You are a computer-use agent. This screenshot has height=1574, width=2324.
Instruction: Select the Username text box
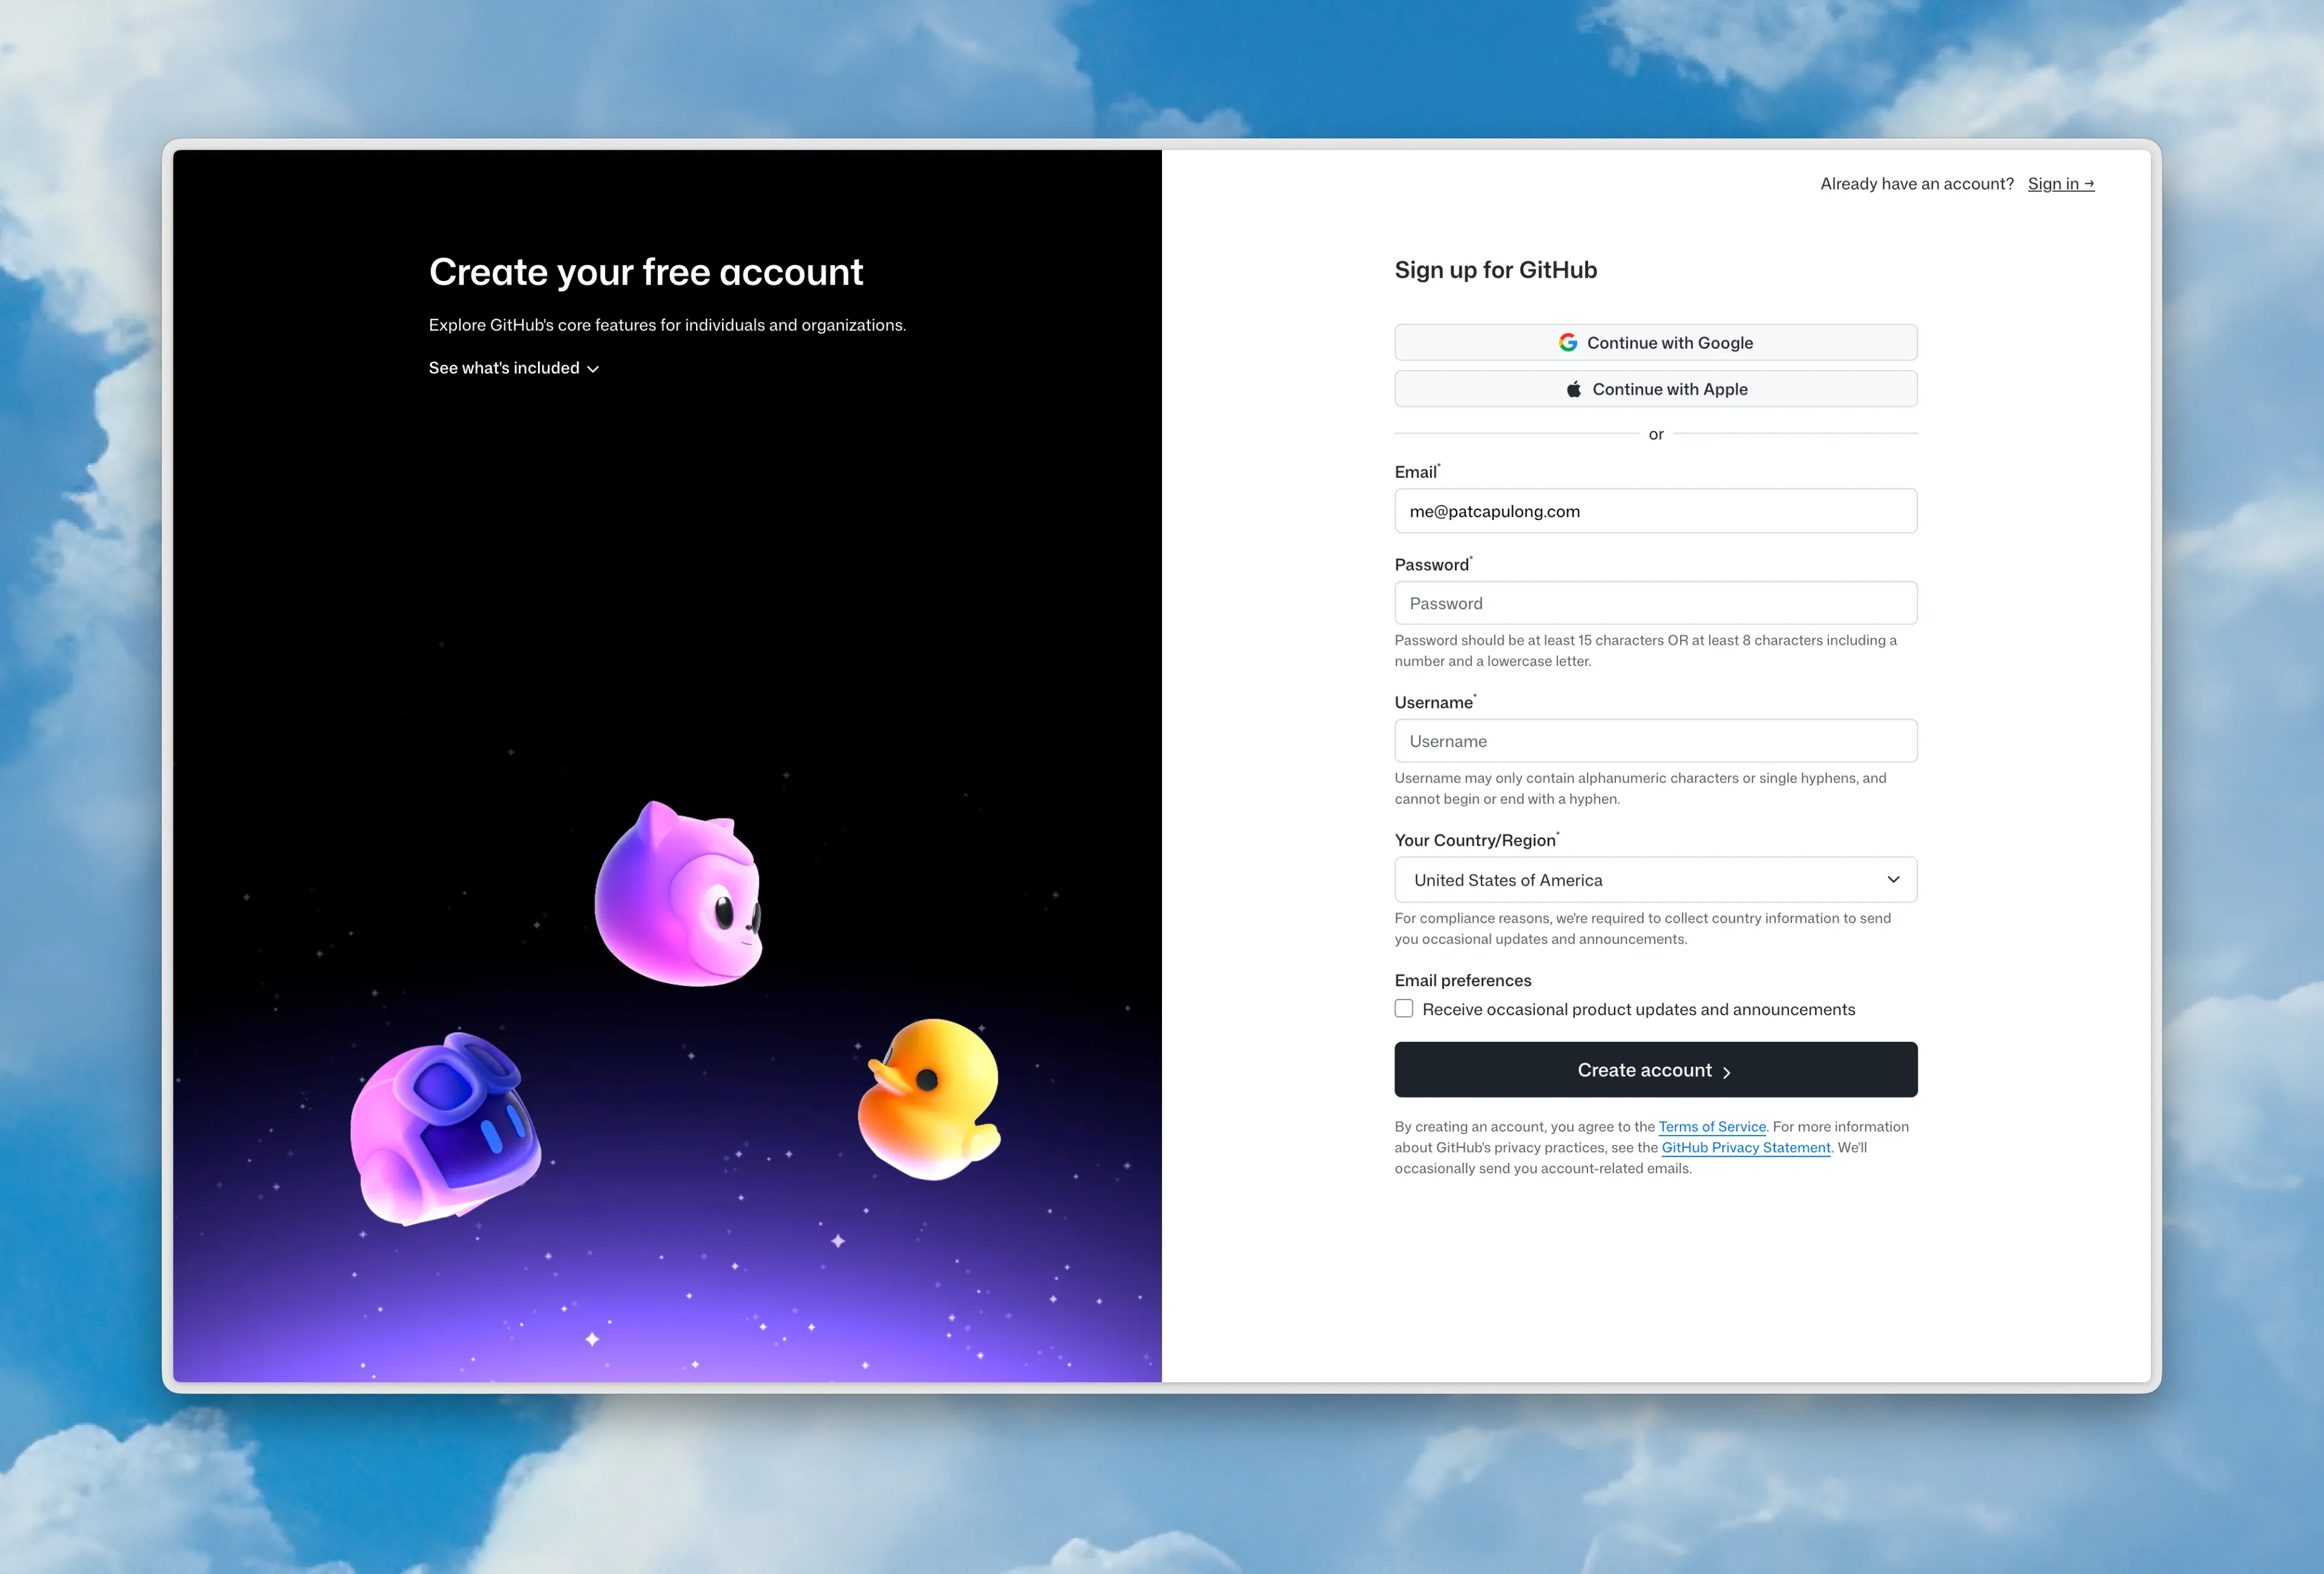pyautogui.click(x=1656, y=741)
